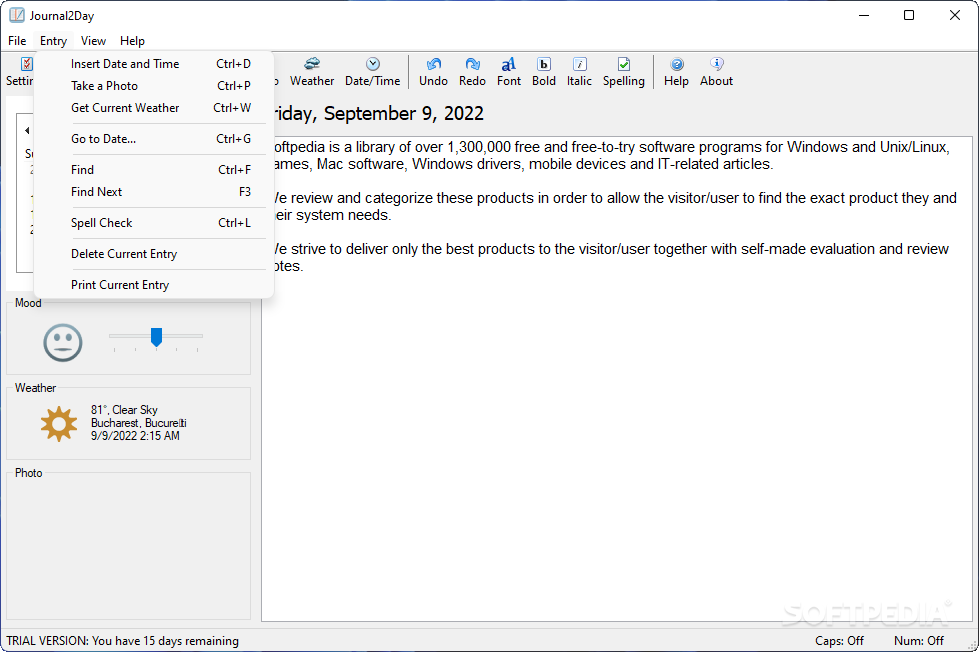Maximize the Journal2Day window
Screen dimensions: 979x652
coord(909,15)
